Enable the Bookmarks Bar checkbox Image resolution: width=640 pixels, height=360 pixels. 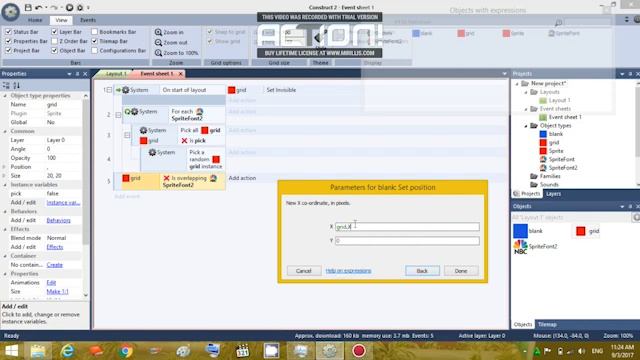coord(94,31)
